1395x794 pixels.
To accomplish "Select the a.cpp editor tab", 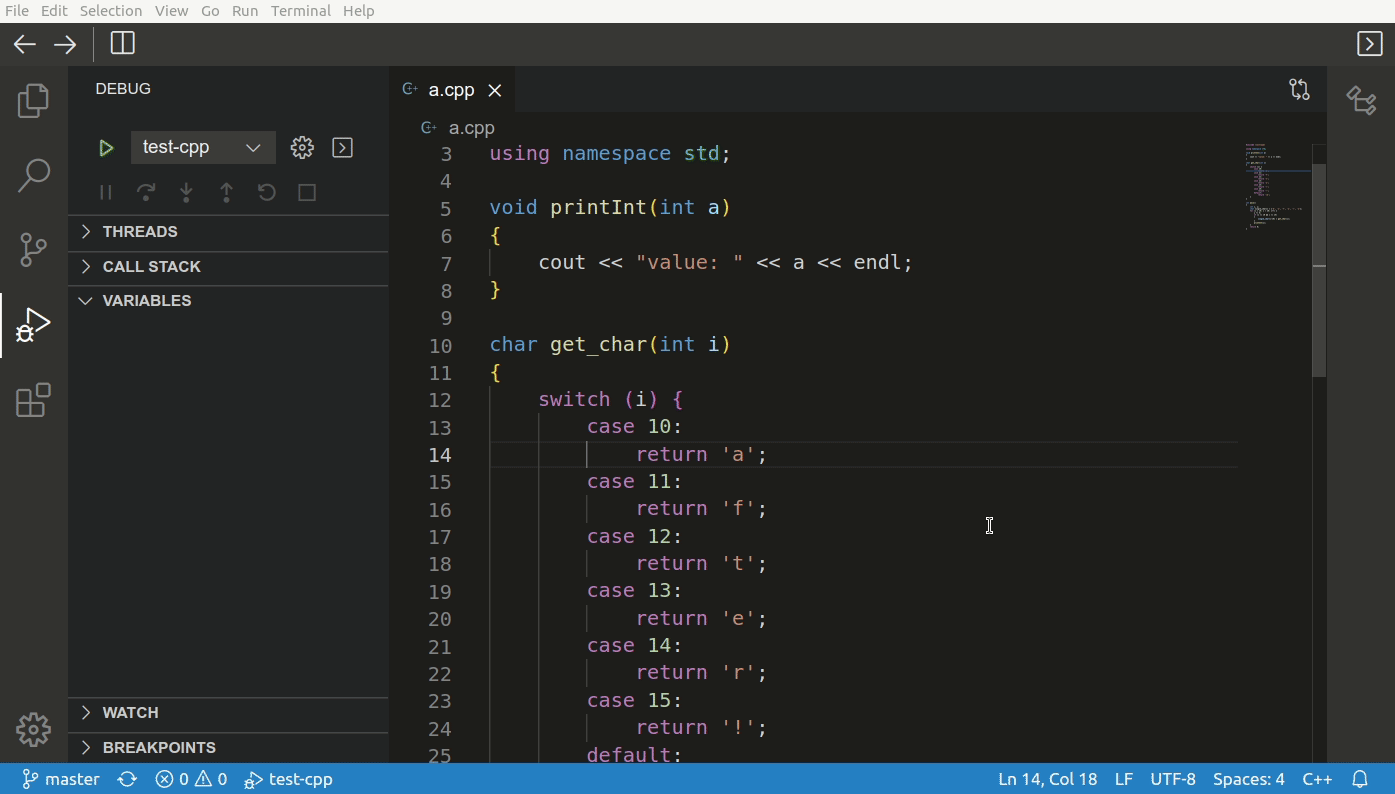I will [x=452, y=90].
